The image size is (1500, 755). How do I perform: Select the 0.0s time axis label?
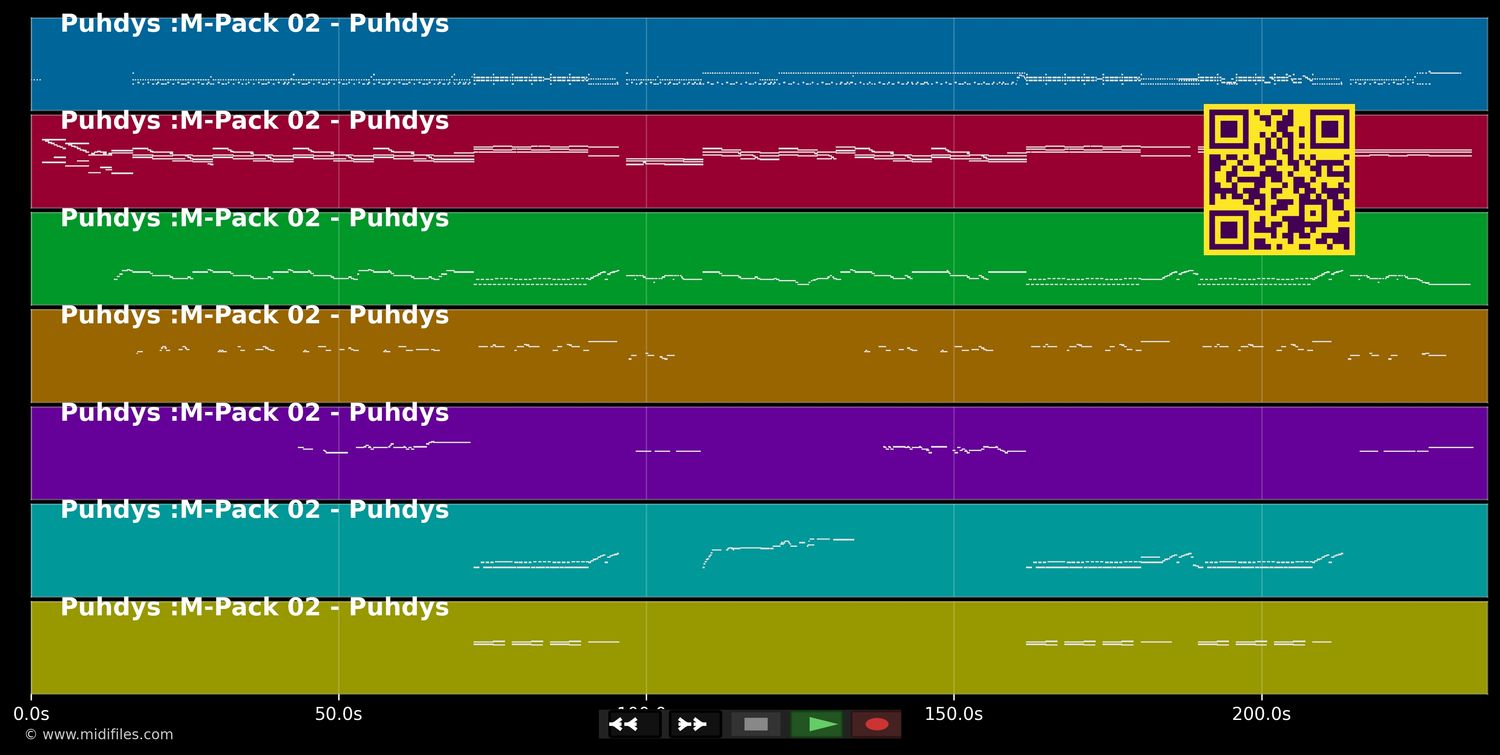click(x=31, y=714)
